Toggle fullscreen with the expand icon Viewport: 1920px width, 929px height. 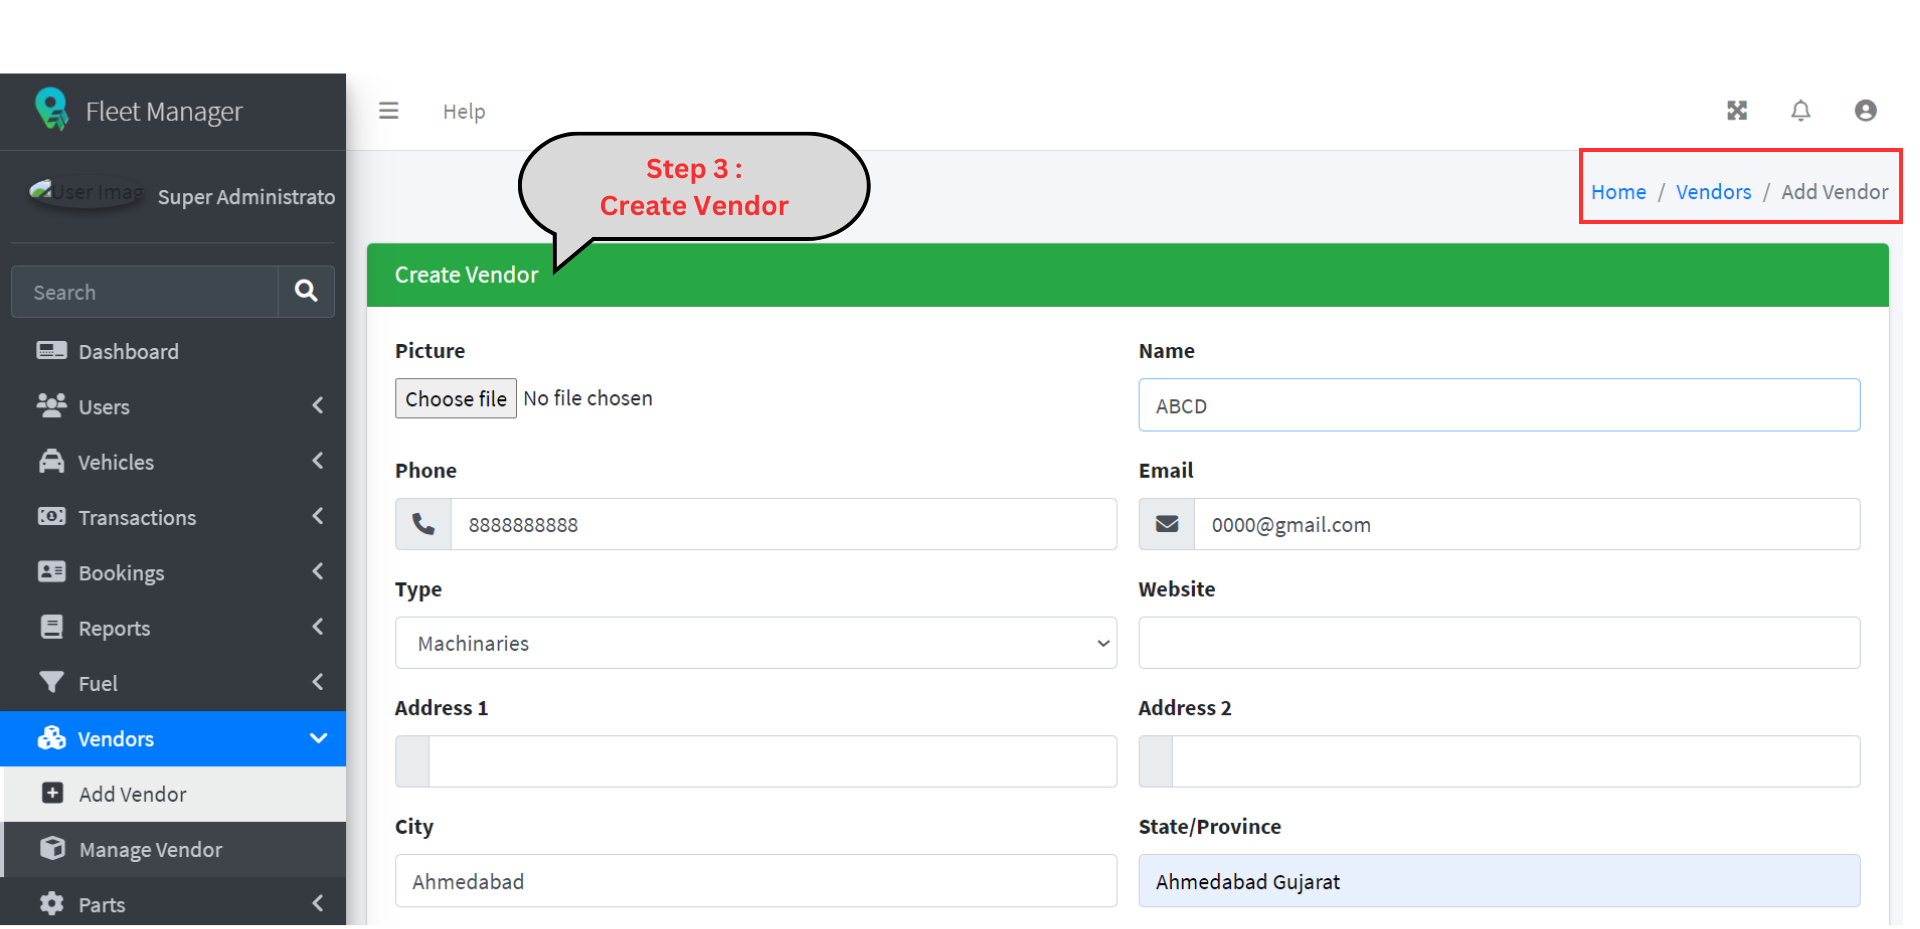pos(1736,111)
